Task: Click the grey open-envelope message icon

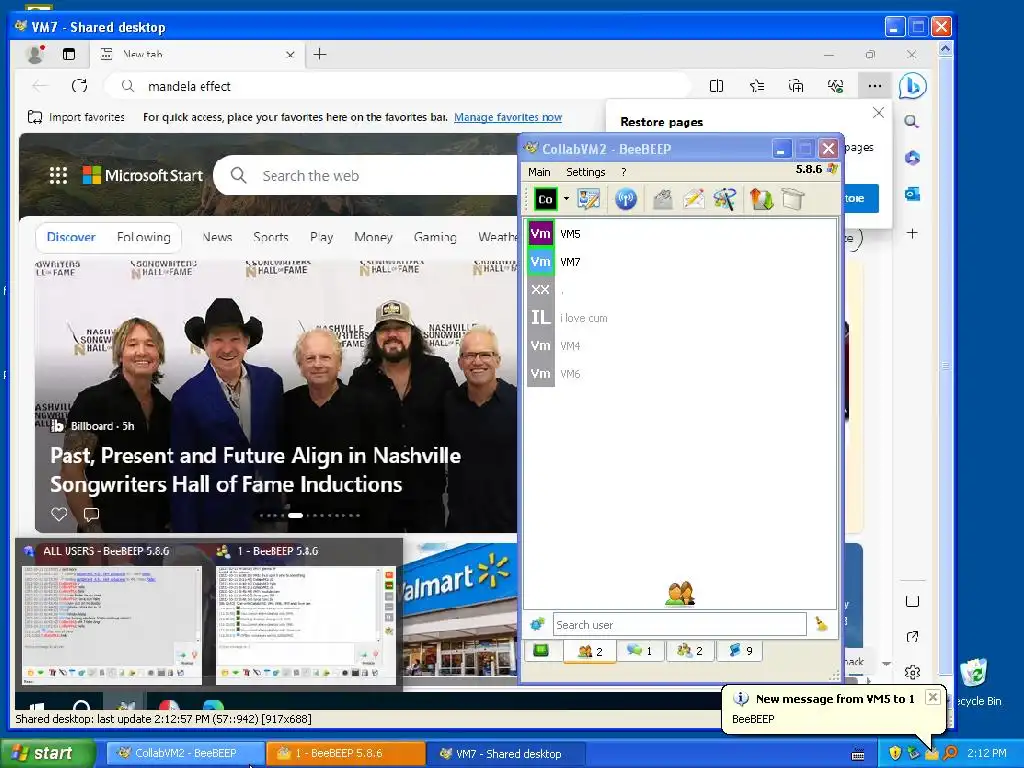Action: point(663,199)
